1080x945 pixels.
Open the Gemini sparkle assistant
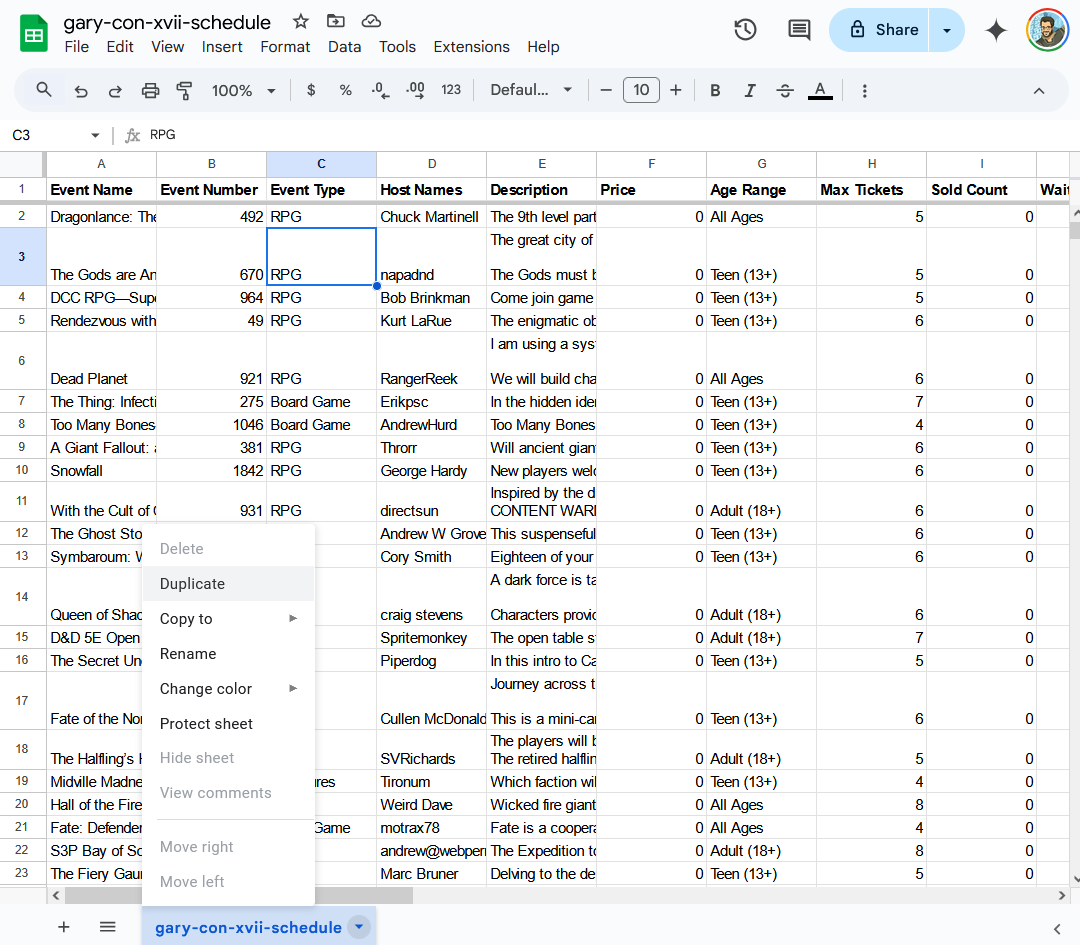[996, 30]
